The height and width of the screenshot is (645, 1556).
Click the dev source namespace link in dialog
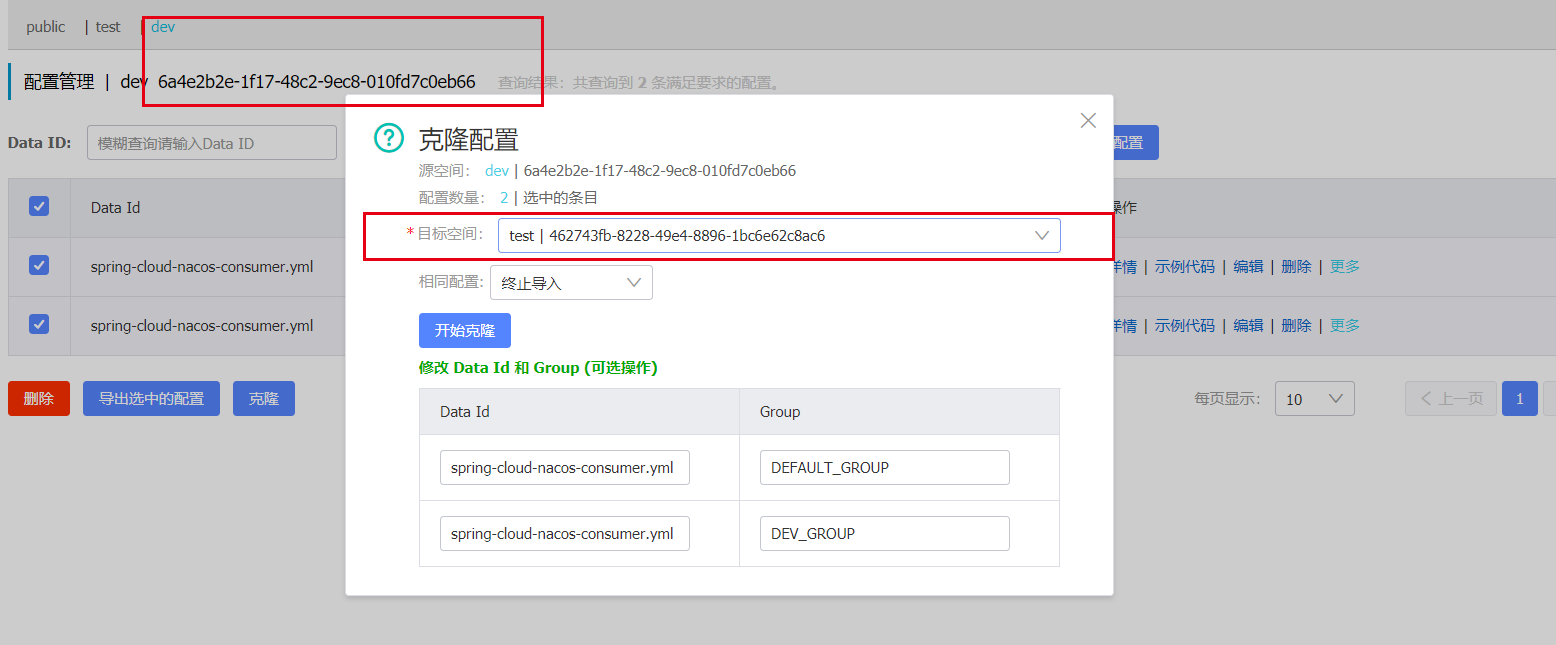497,171
